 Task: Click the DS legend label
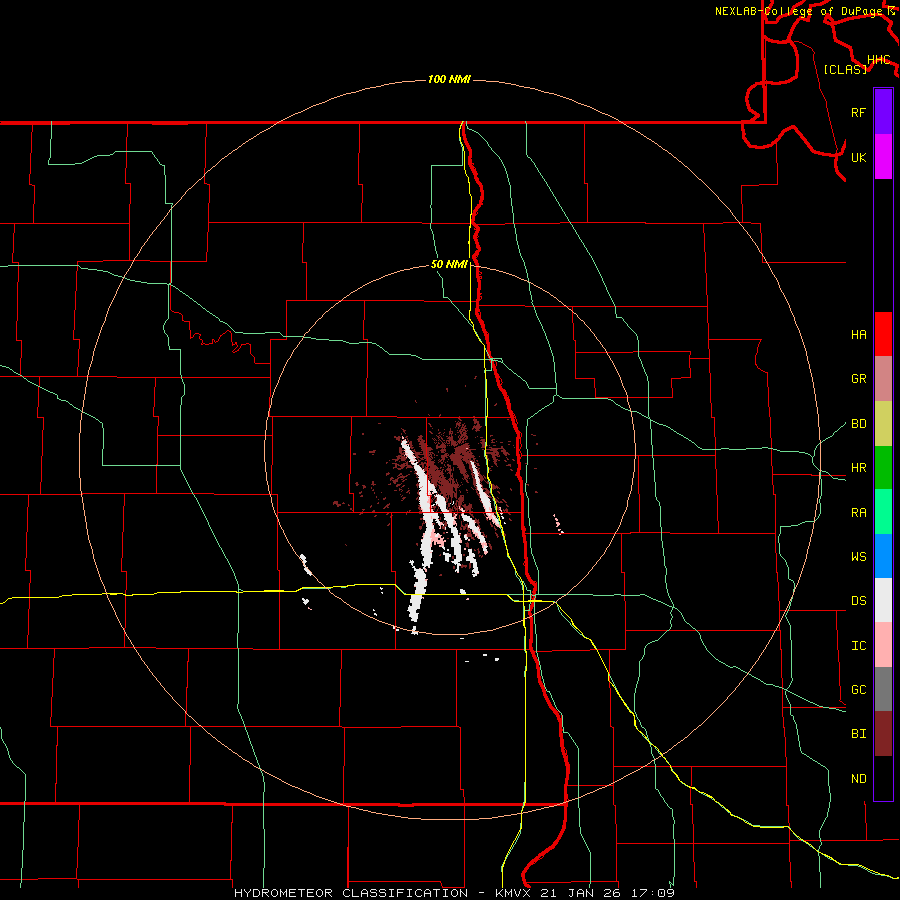point(858,601)
